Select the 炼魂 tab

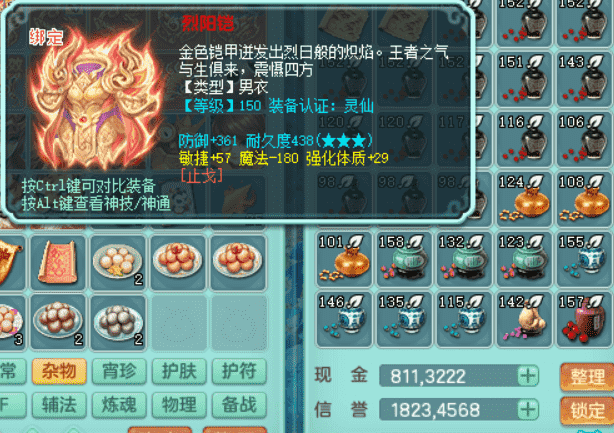(119, 405)
